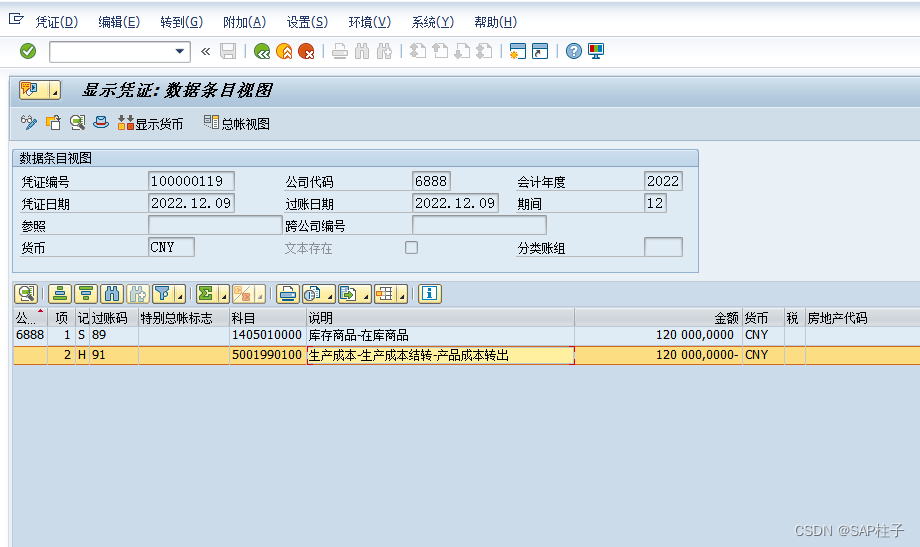This screenshot has width=920, height=547.
Task: Click the window menu icon at top-left
Action: 16,20
